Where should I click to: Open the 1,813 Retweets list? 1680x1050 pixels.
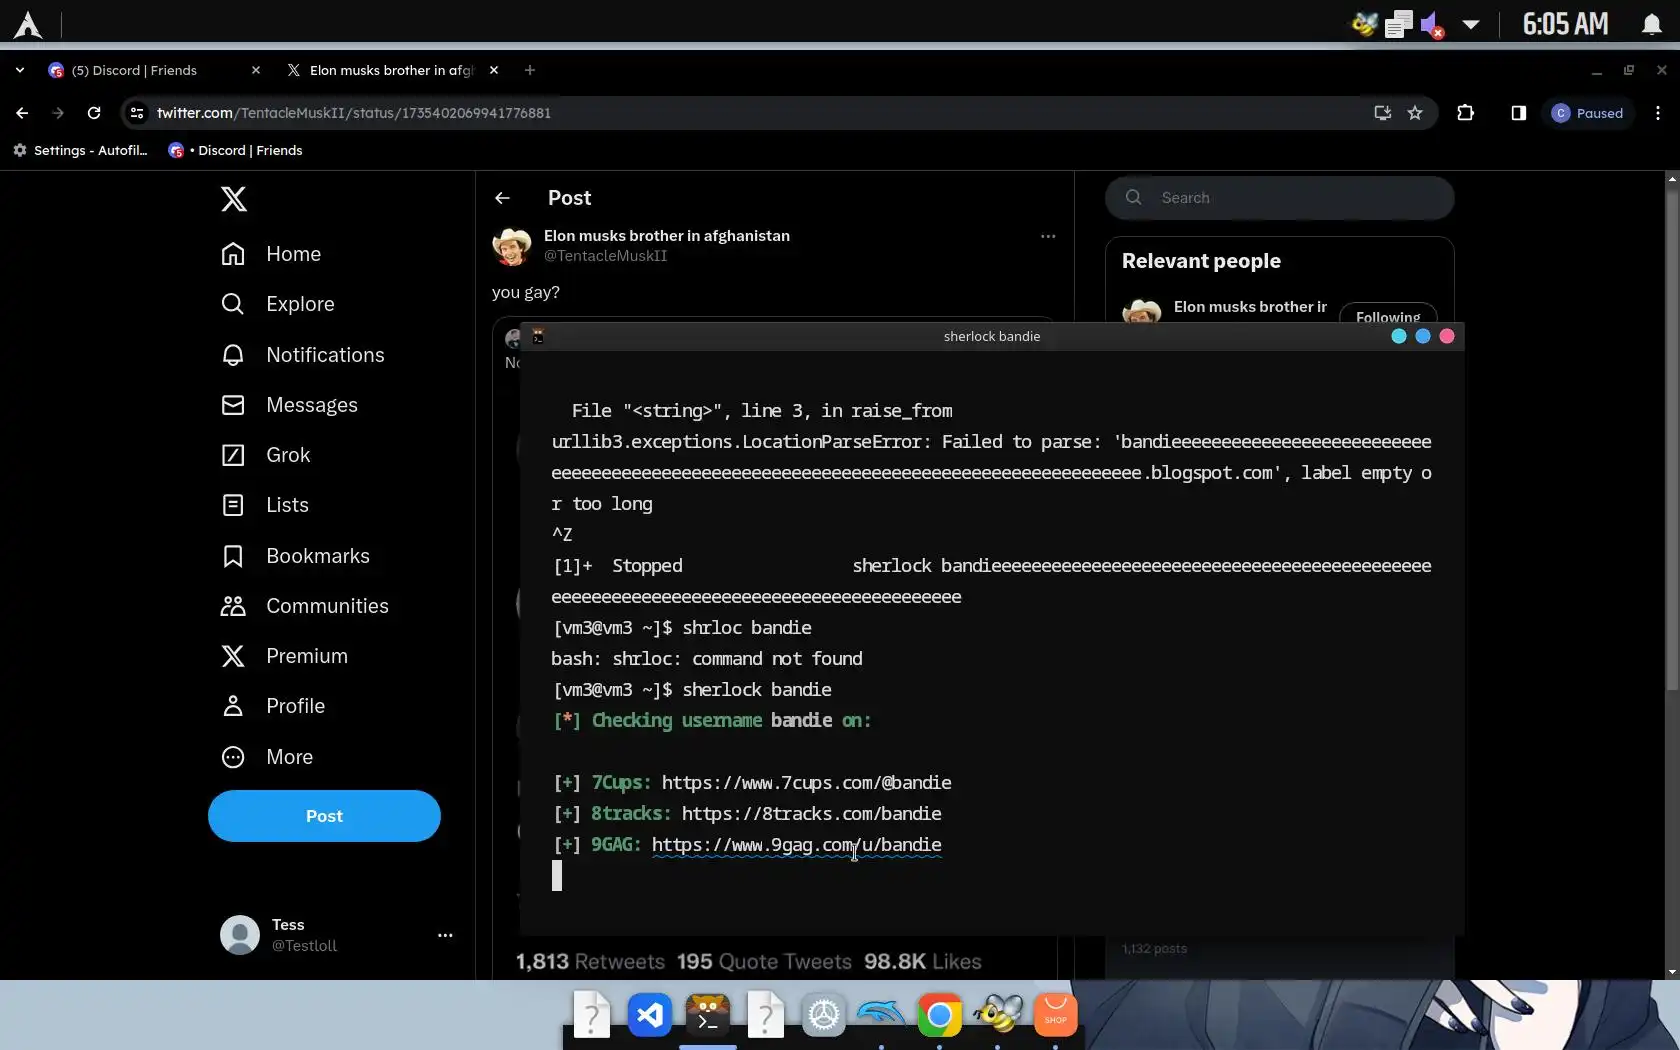pos(590,962)
